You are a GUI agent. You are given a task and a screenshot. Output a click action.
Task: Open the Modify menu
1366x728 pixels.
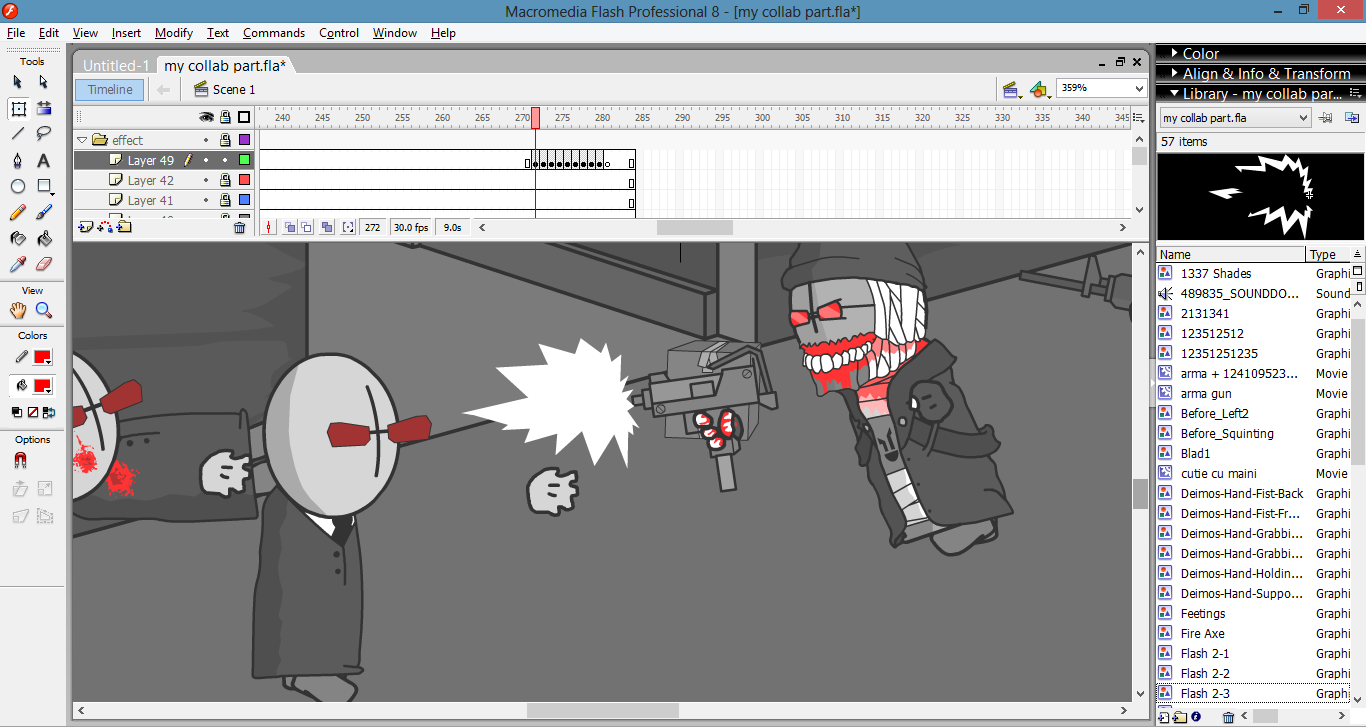174,33
